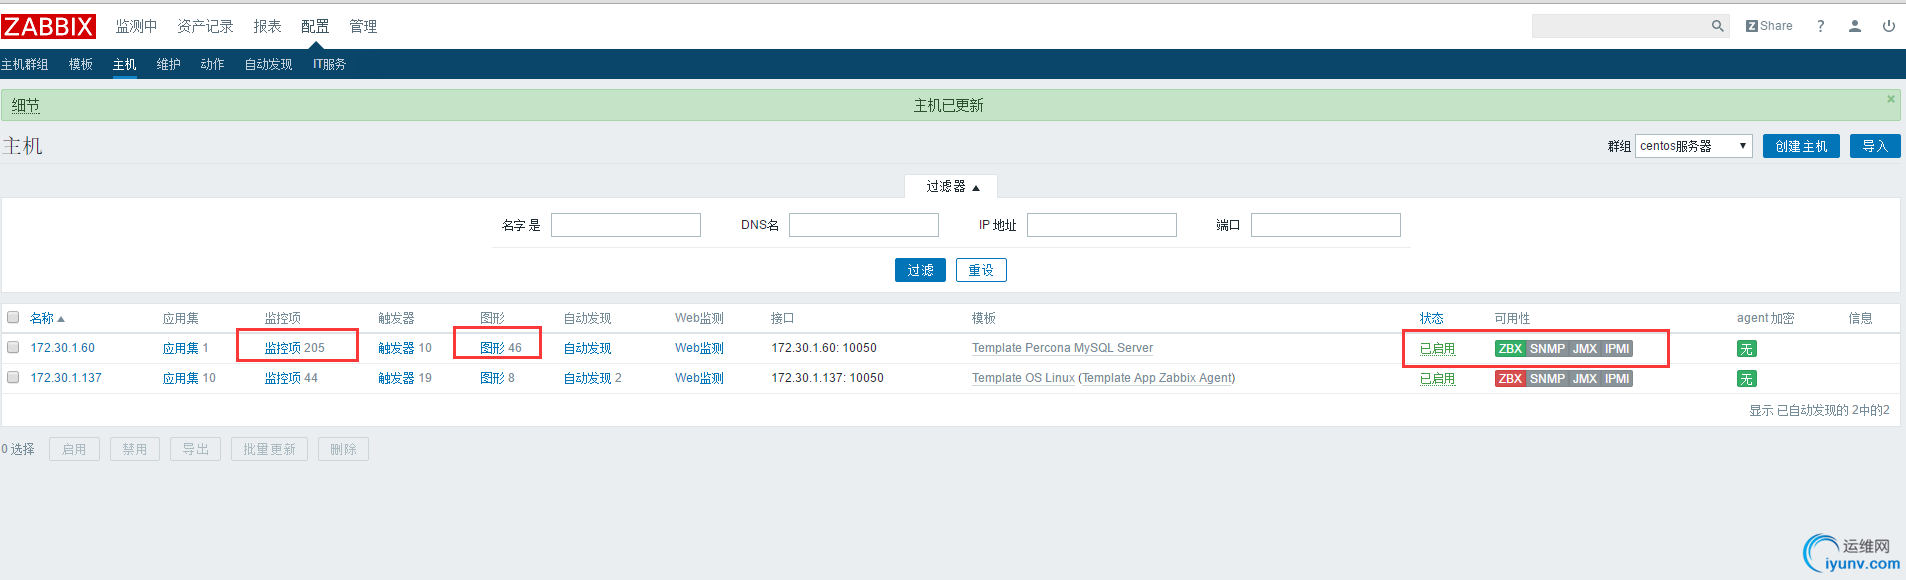Open the help question mark icon
Screen dimensions: 1906x580
point(1820,26)
